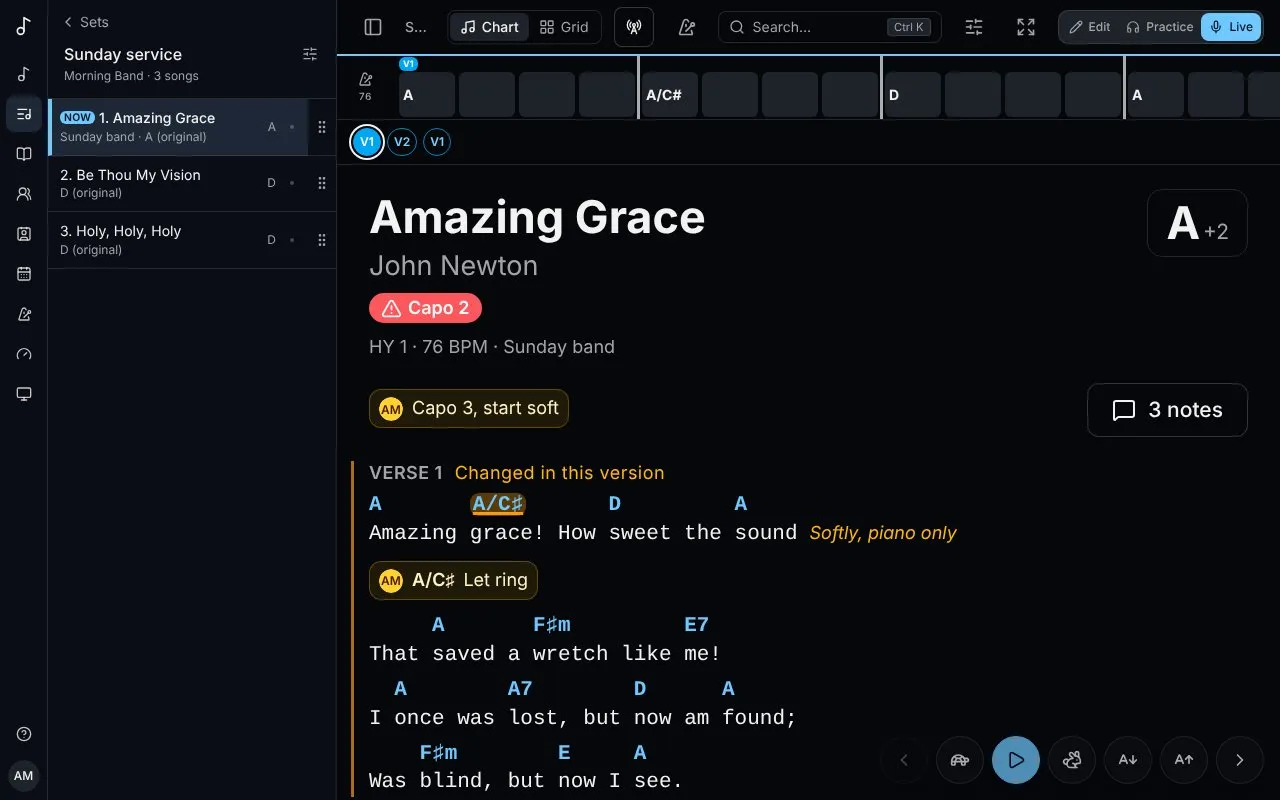Viewport: 1280px width, 800px height.
Task: Open help from the question mark icon
Action: [x=24, y=734]
